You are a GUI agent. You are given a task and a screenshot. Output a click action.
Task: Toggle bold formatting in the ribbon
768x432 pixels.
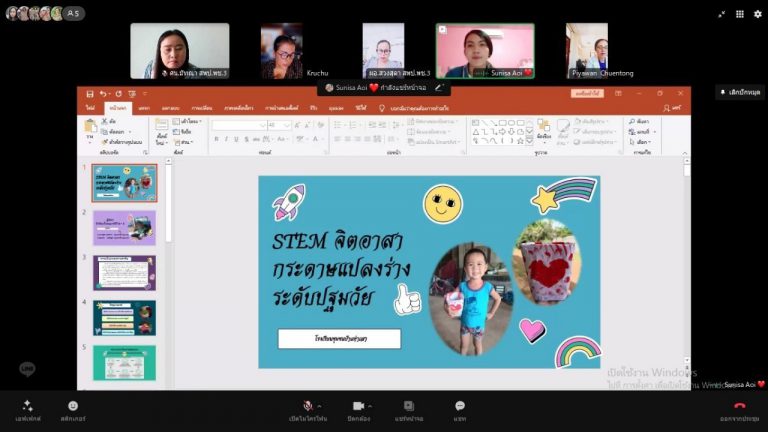pyautogui.click(x=215, y=139)
